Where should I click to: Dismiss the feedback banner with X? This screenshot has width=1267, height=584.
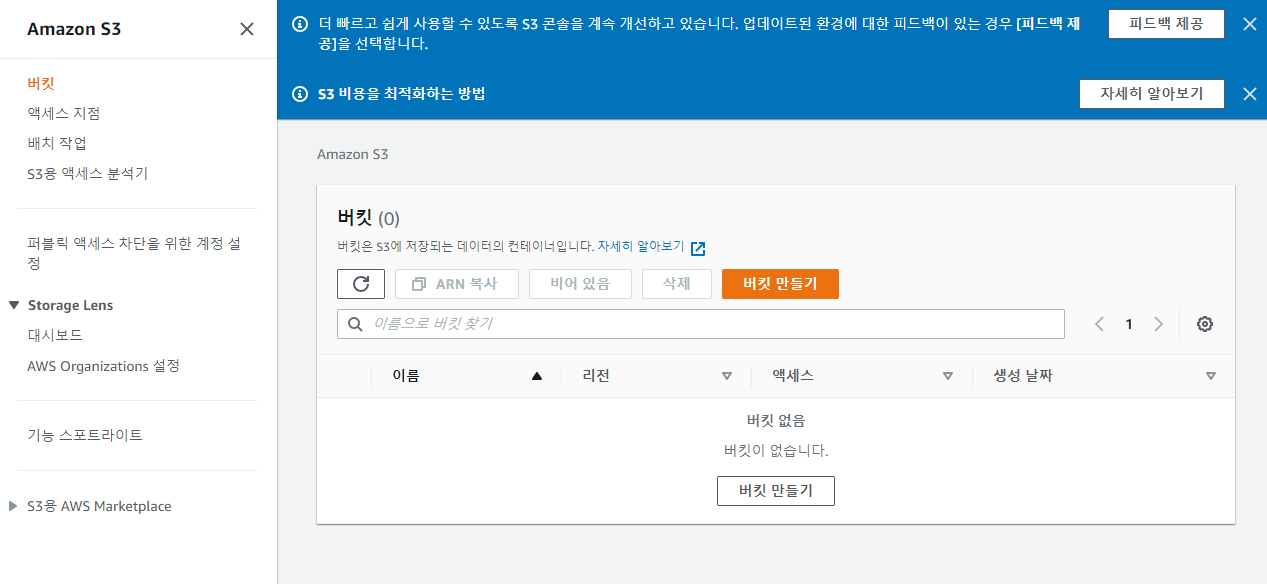1249,25
